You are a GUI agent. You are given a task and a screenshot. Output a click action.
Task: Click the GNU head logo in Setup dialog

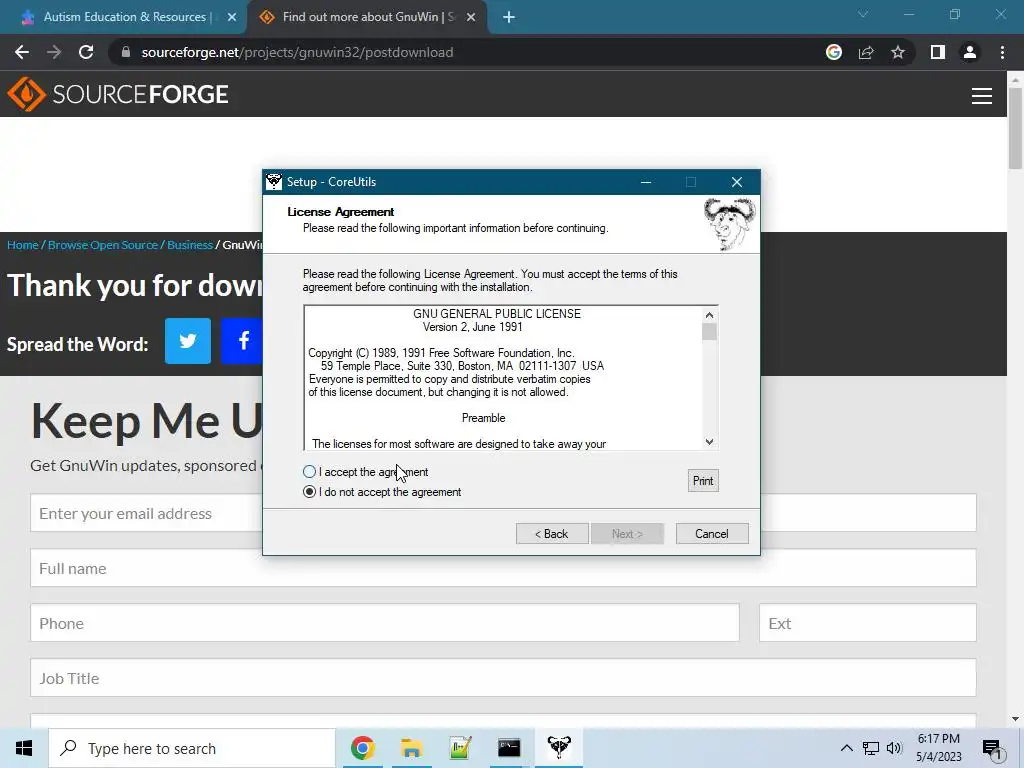729,224
